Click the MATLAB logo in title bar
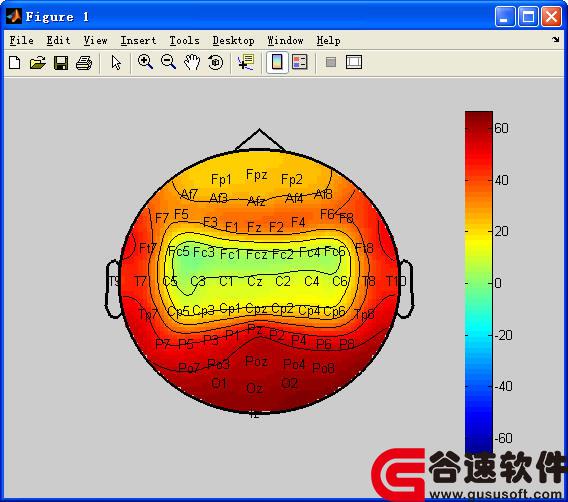The image size is (568, 502). [x=14, y=16]
